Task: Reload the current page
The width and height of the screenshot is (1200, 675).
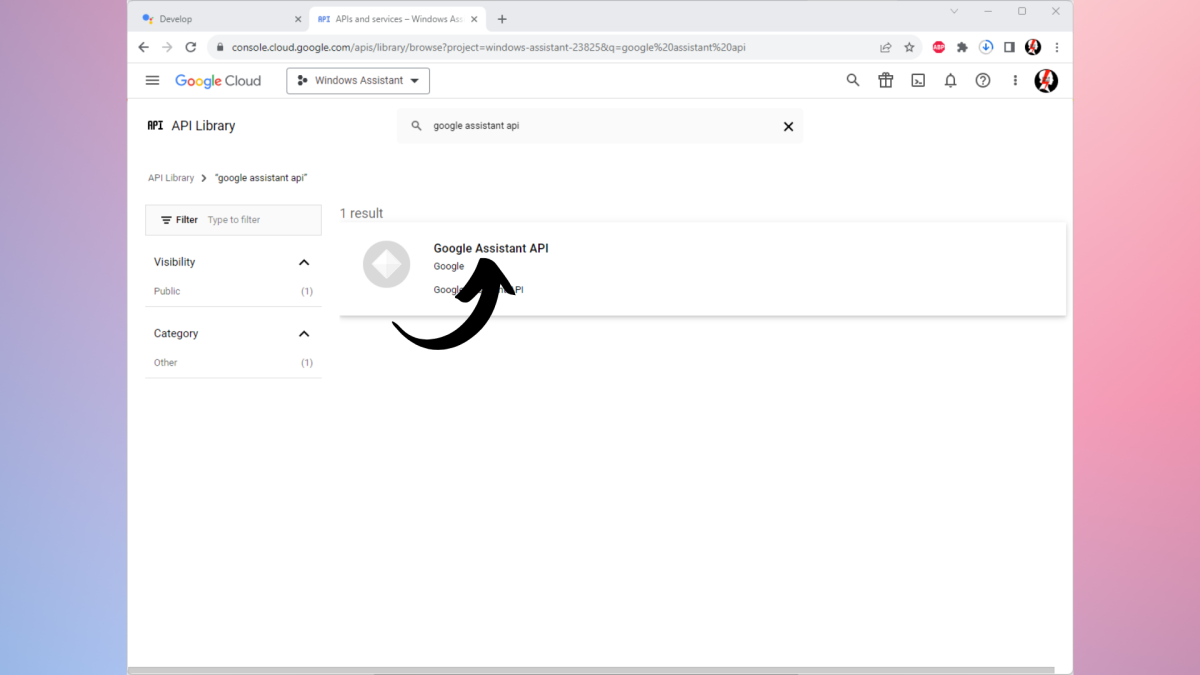Action: tap(191, 47)
